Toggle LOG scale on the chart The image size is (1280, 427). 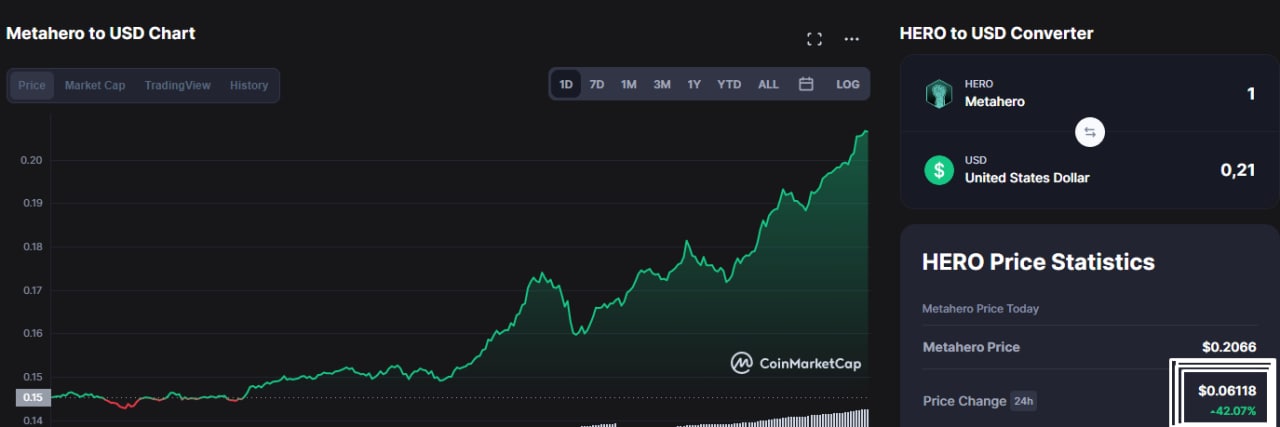point(848,85)
